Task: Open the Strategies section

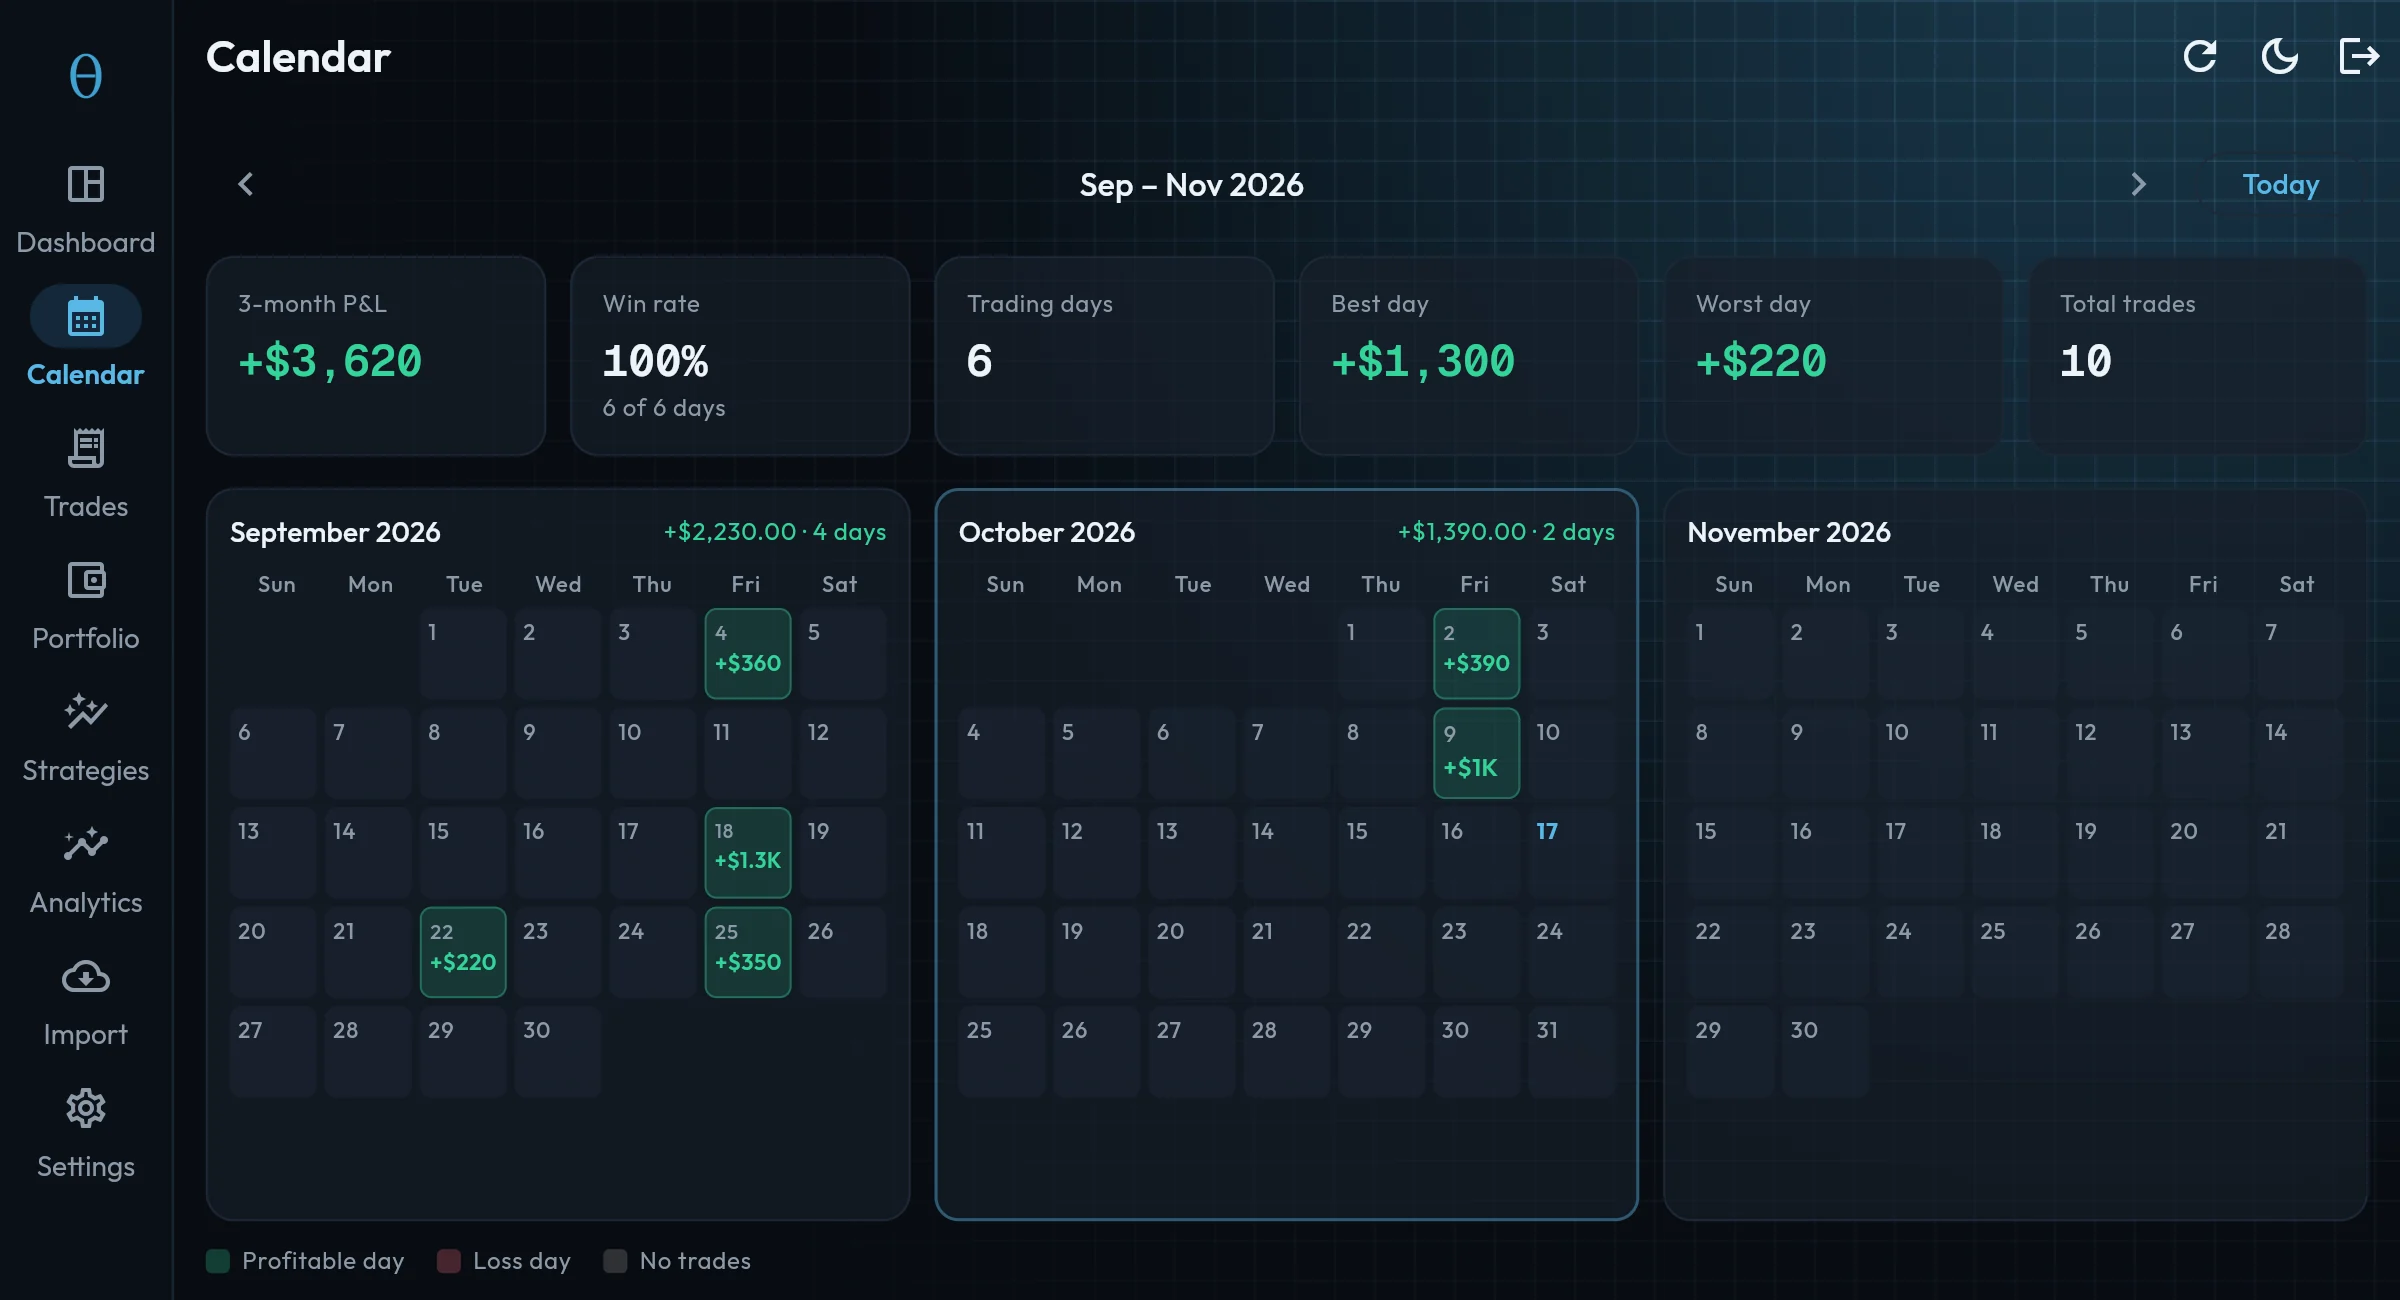Action: tap(86, 738)
